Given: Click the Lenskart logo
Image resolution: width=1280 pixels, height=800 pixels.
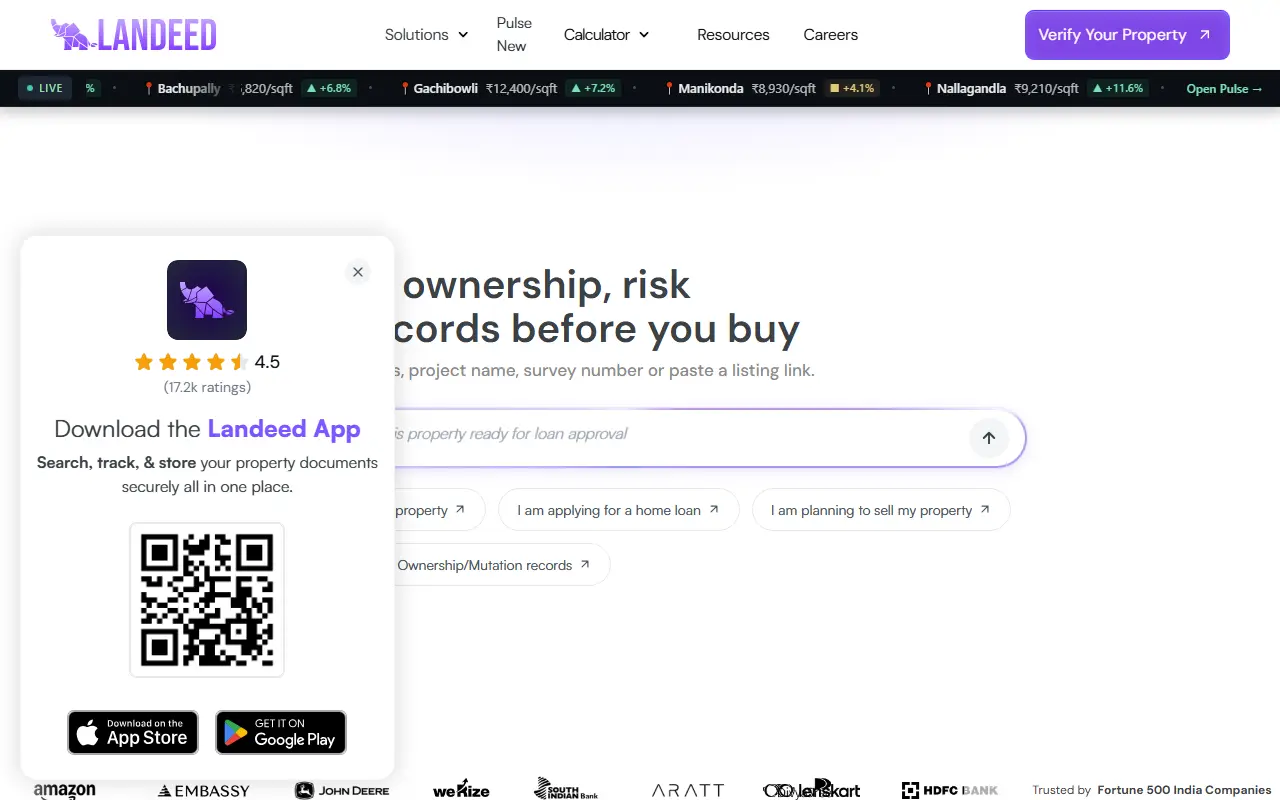Looking at the screenshot, I should pyautogui.click(x=812, y=789).
